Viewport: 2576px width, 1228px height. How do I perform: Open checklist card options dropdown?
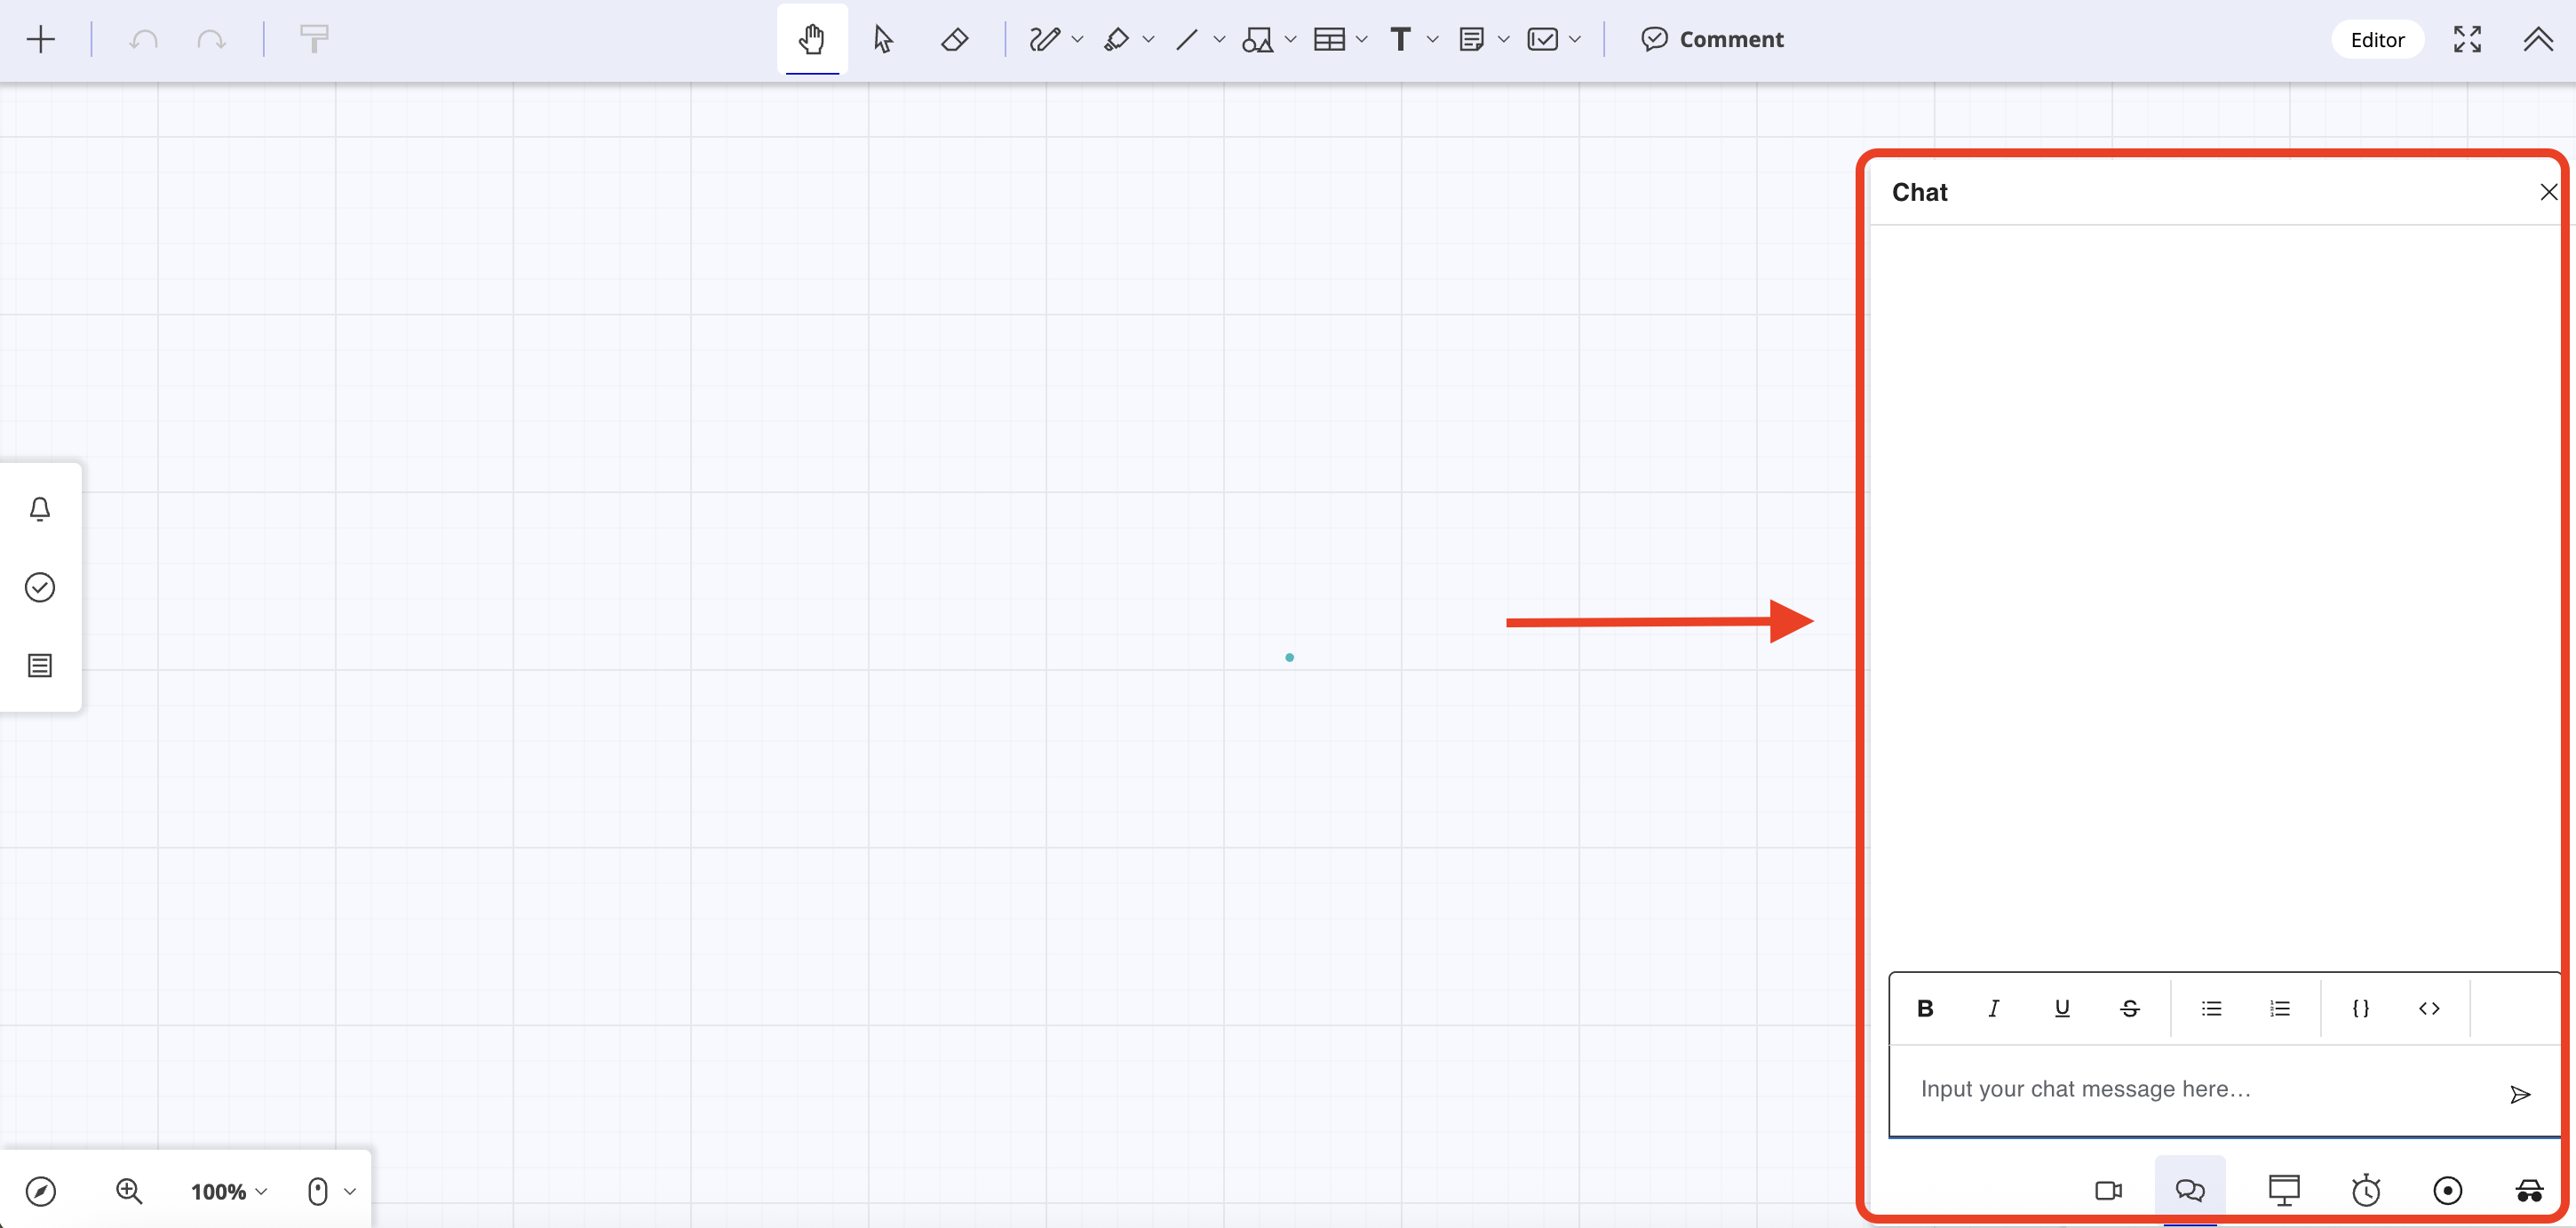(1575, 40)
